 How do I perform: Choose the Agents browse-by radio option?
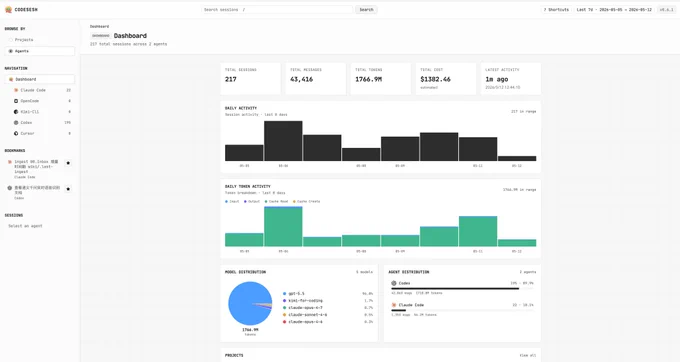tap(11, 51)
